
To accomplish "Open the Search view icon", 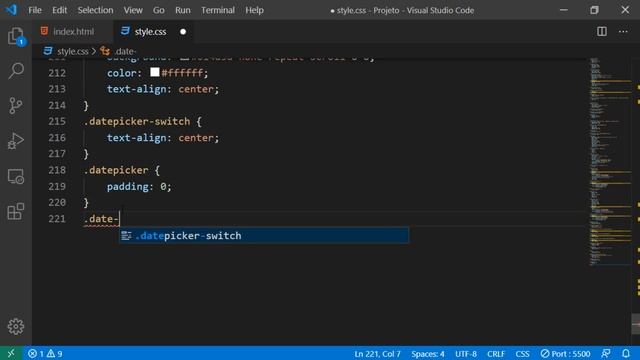I will (x=16, y=71).
